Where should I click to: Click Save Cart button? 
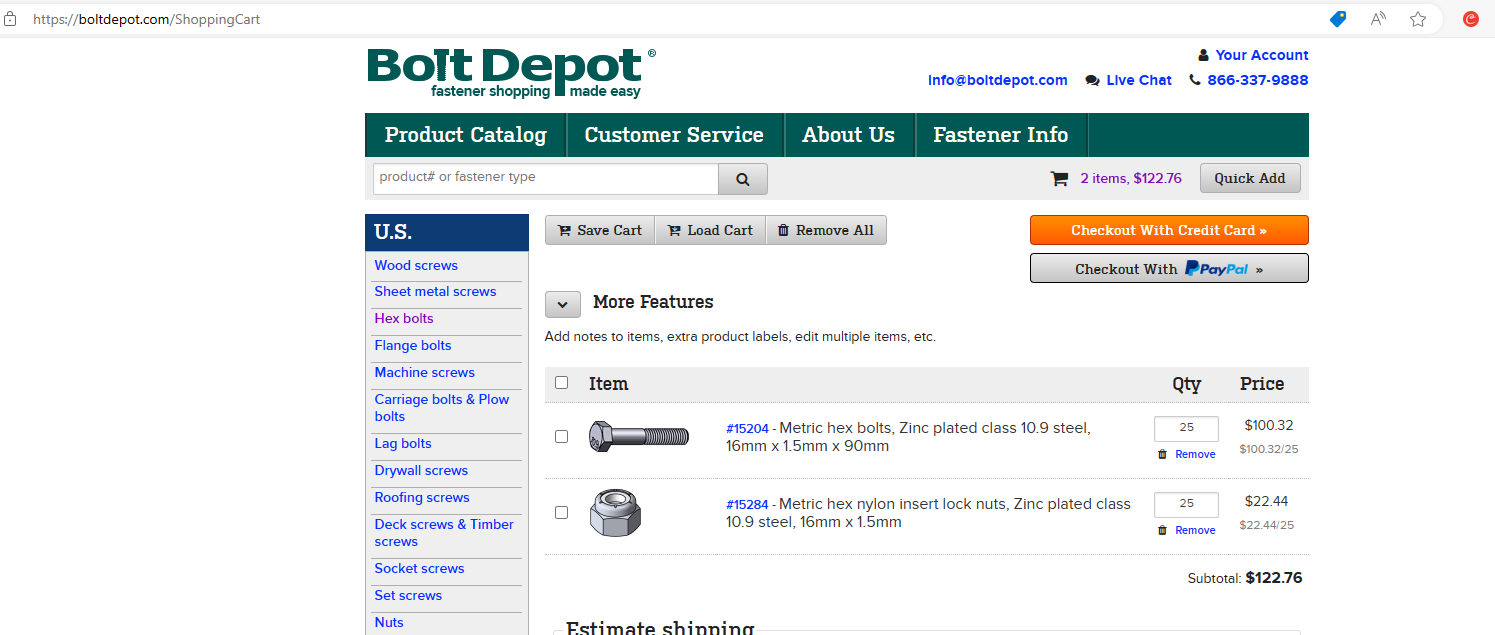click(x=600, y=230)
